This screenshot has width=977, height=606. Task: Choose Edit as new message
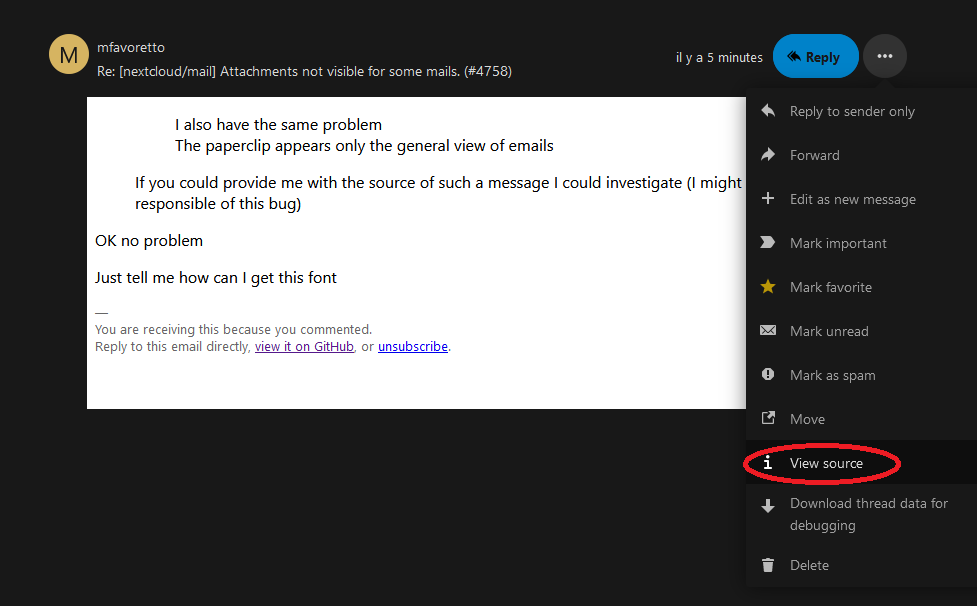click(861, 199)
